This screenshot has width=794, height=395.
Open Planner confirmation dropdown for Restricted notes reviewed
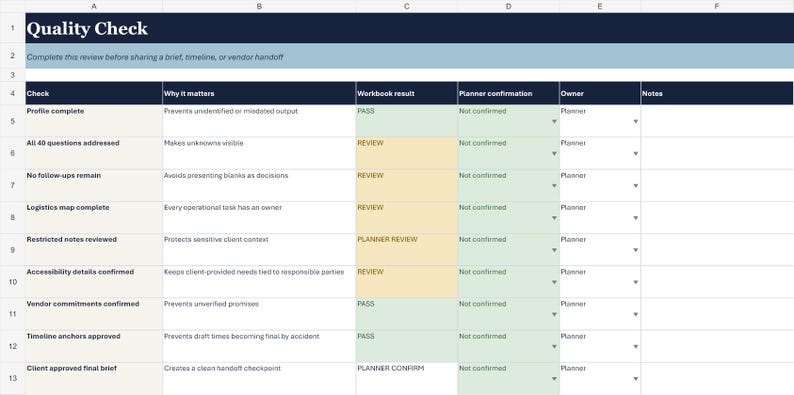554,250
